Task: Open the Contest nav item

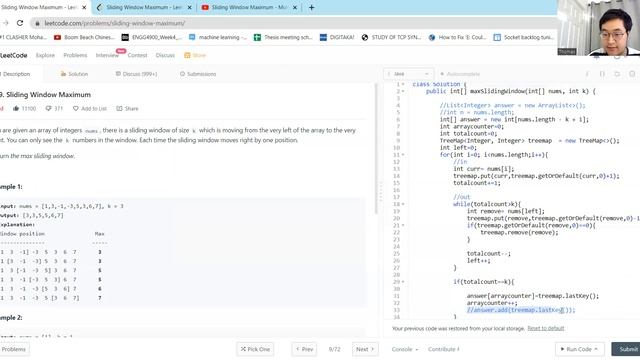Action: coord(137,55)
